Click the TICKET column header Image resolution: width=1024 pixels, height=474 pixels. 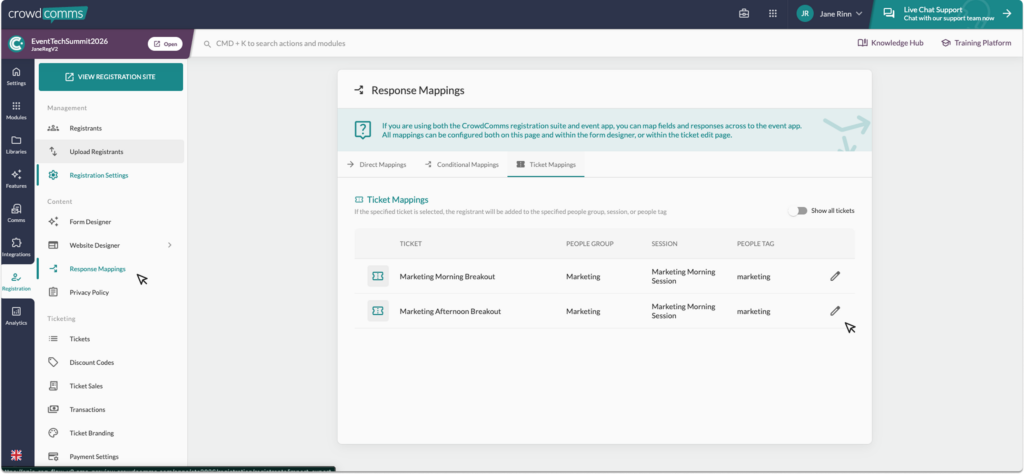coord(411,244)
